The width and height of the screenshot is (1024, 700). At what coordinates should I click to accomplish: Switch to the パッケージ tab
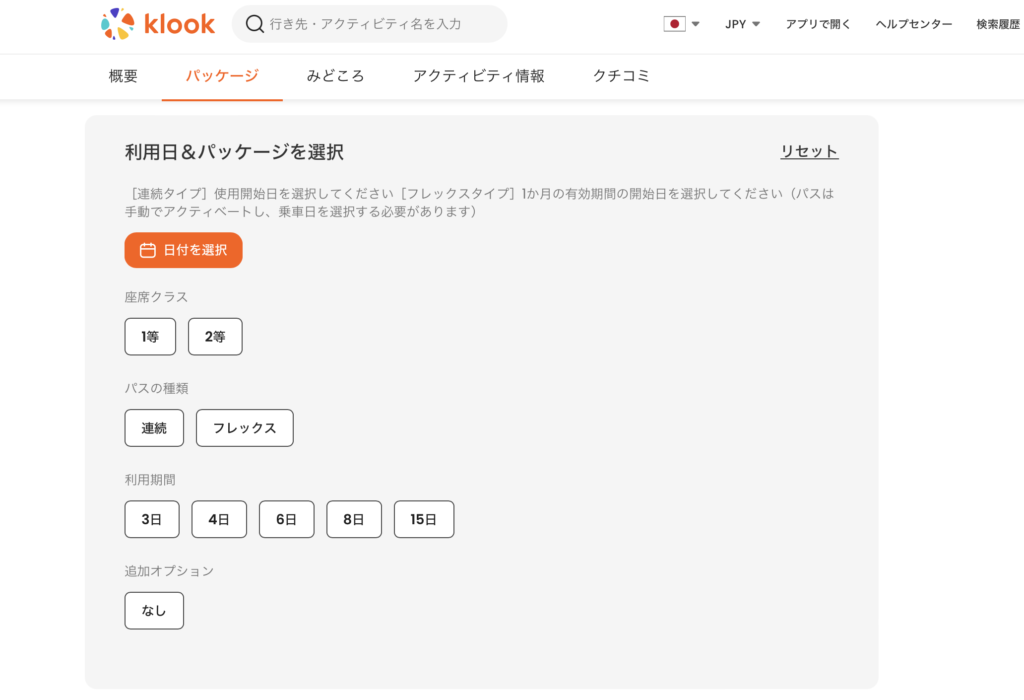tap(222, 76)
